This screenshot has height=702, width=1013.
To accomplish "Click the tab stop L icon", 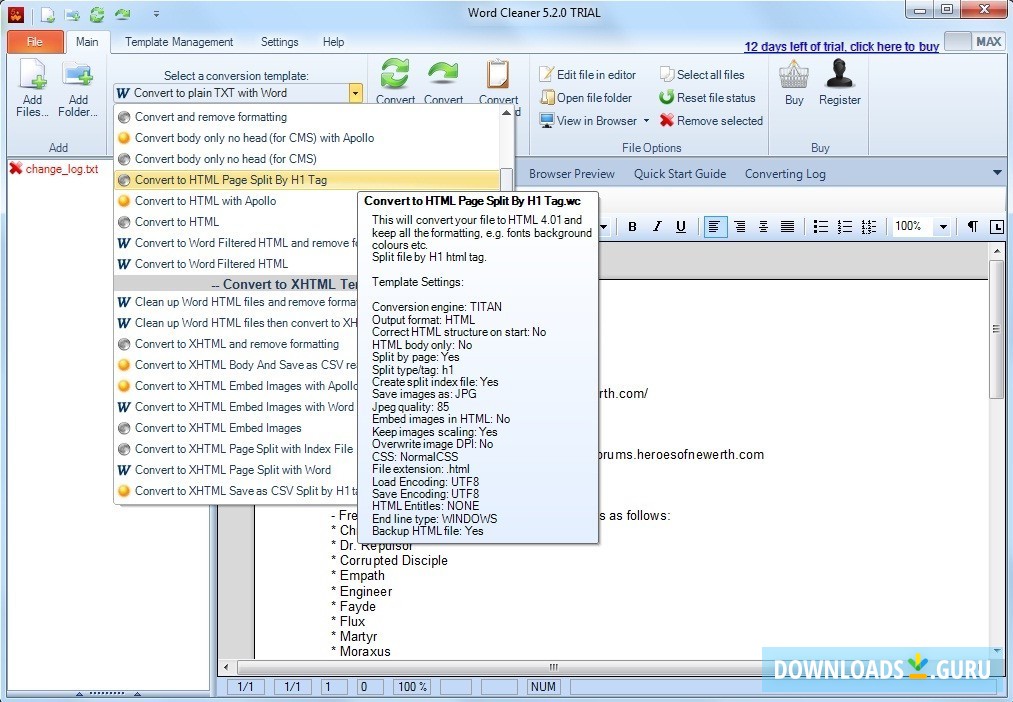I will (997, 227).
